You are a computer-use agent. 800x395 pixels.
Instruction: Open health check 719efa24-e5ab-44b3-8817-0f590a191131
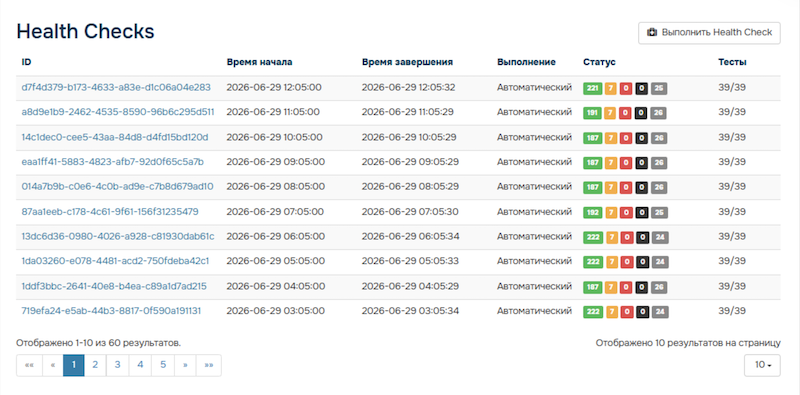111,311
